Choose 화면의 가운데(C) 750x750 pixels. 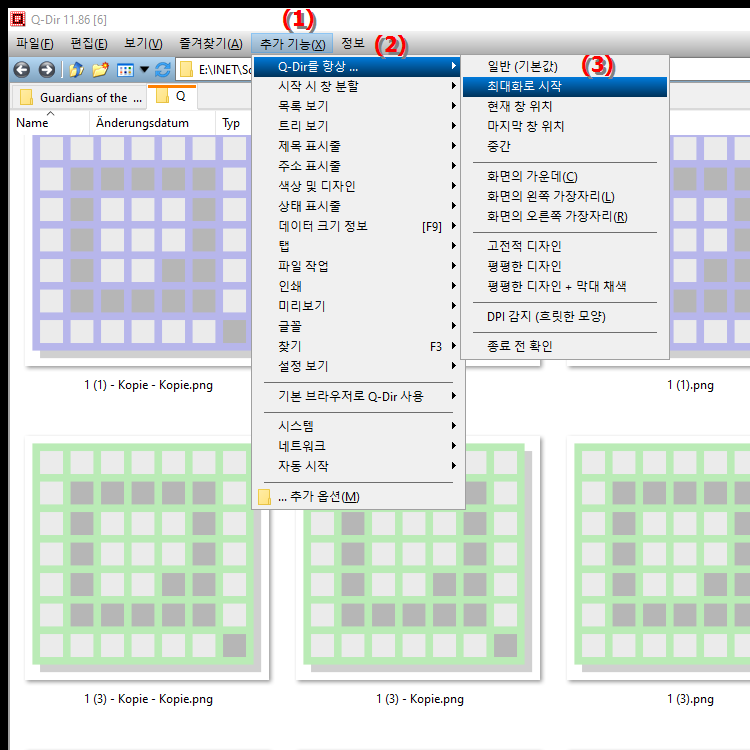[564, 176]
